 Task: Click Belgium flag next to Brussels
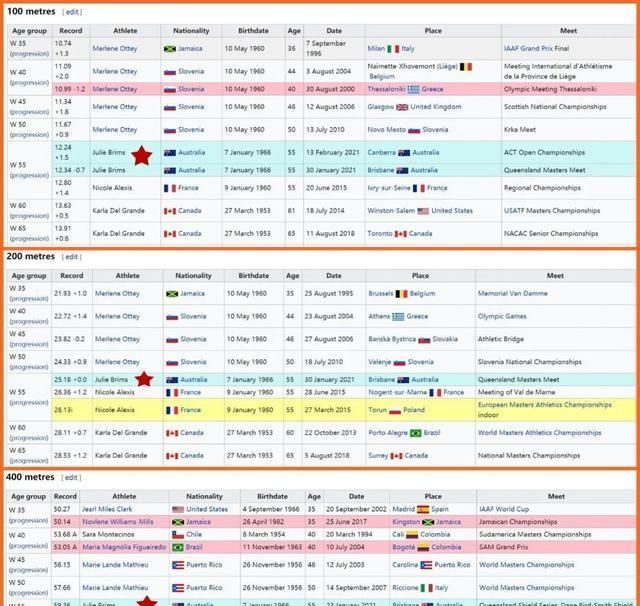pyautogui.click(x=402, y=293)
